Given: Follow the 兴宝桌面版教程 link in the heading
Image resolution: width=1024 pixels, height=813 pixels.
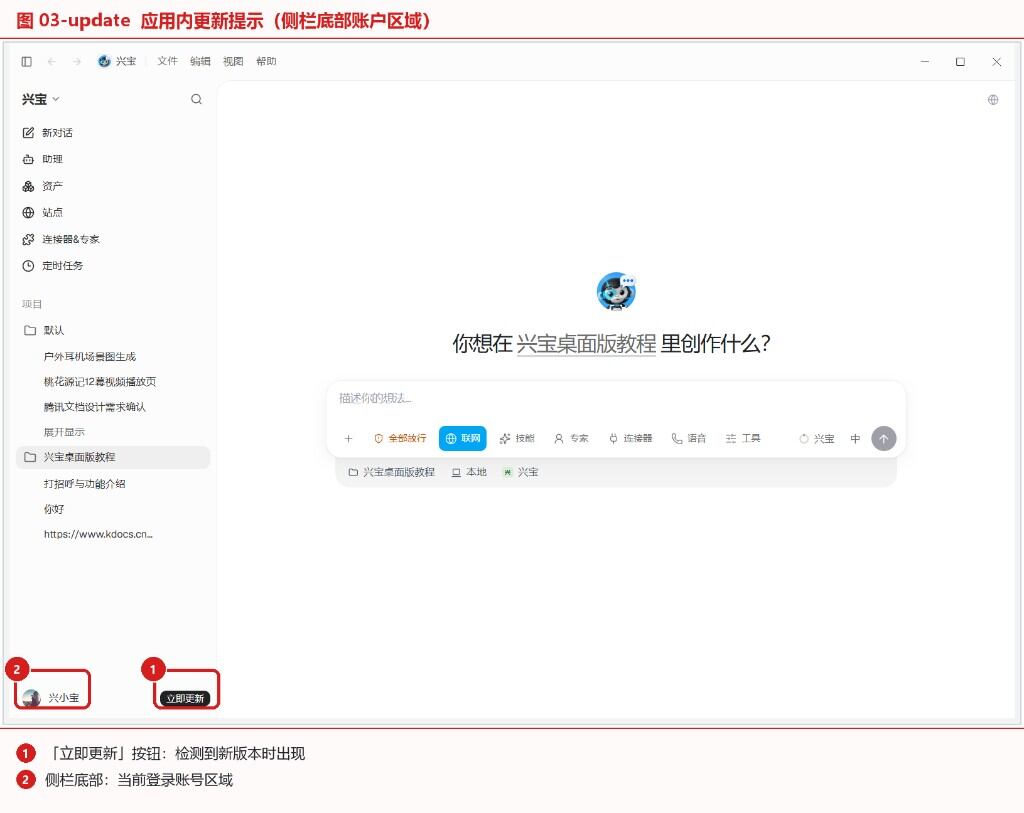Looking at the screenshot, I should point(586,343).
